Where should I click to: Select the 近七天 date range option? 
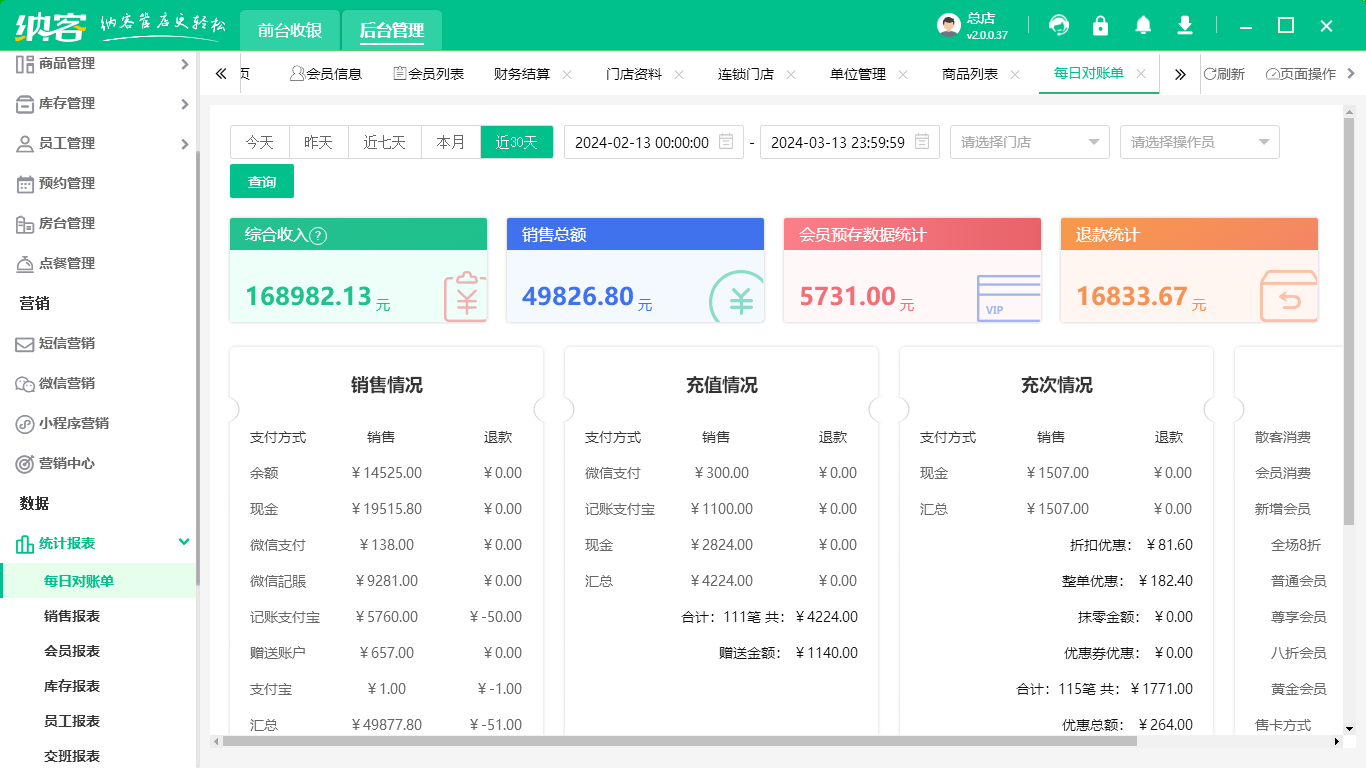tap(385, 142)
